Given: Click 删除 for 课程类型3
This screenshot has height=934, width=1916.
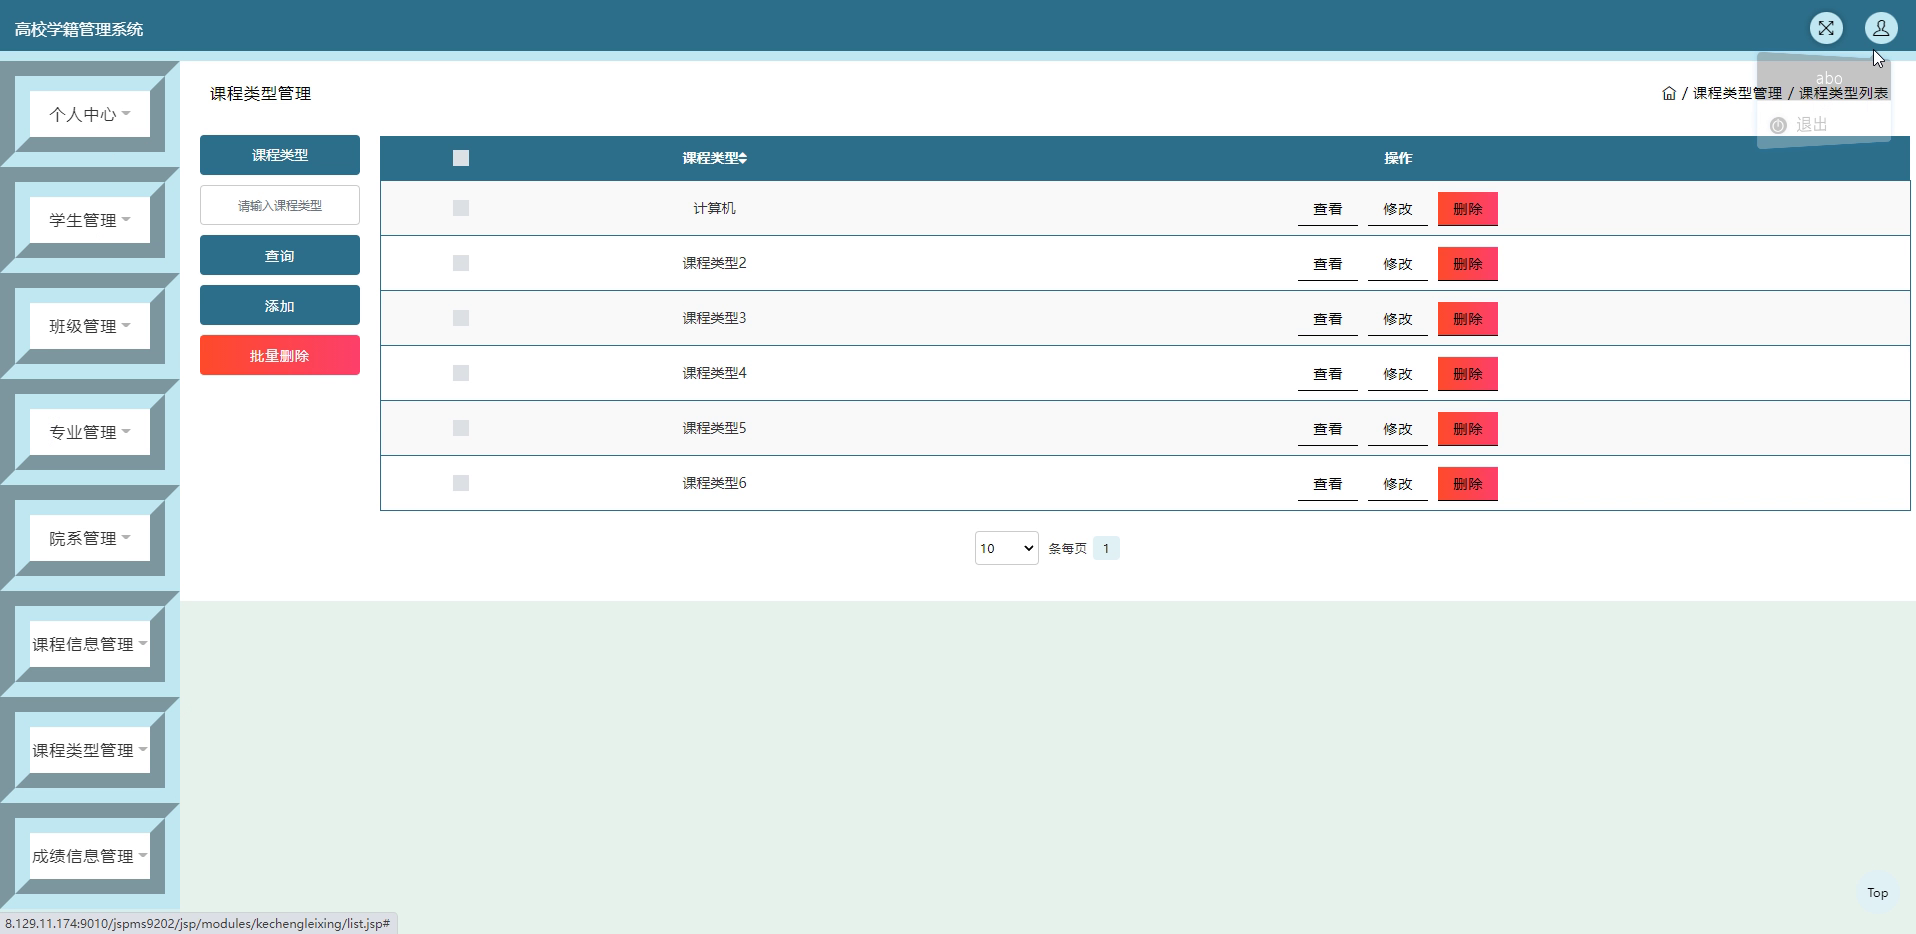Looking at the screenshot, I should click(1468, 319).
